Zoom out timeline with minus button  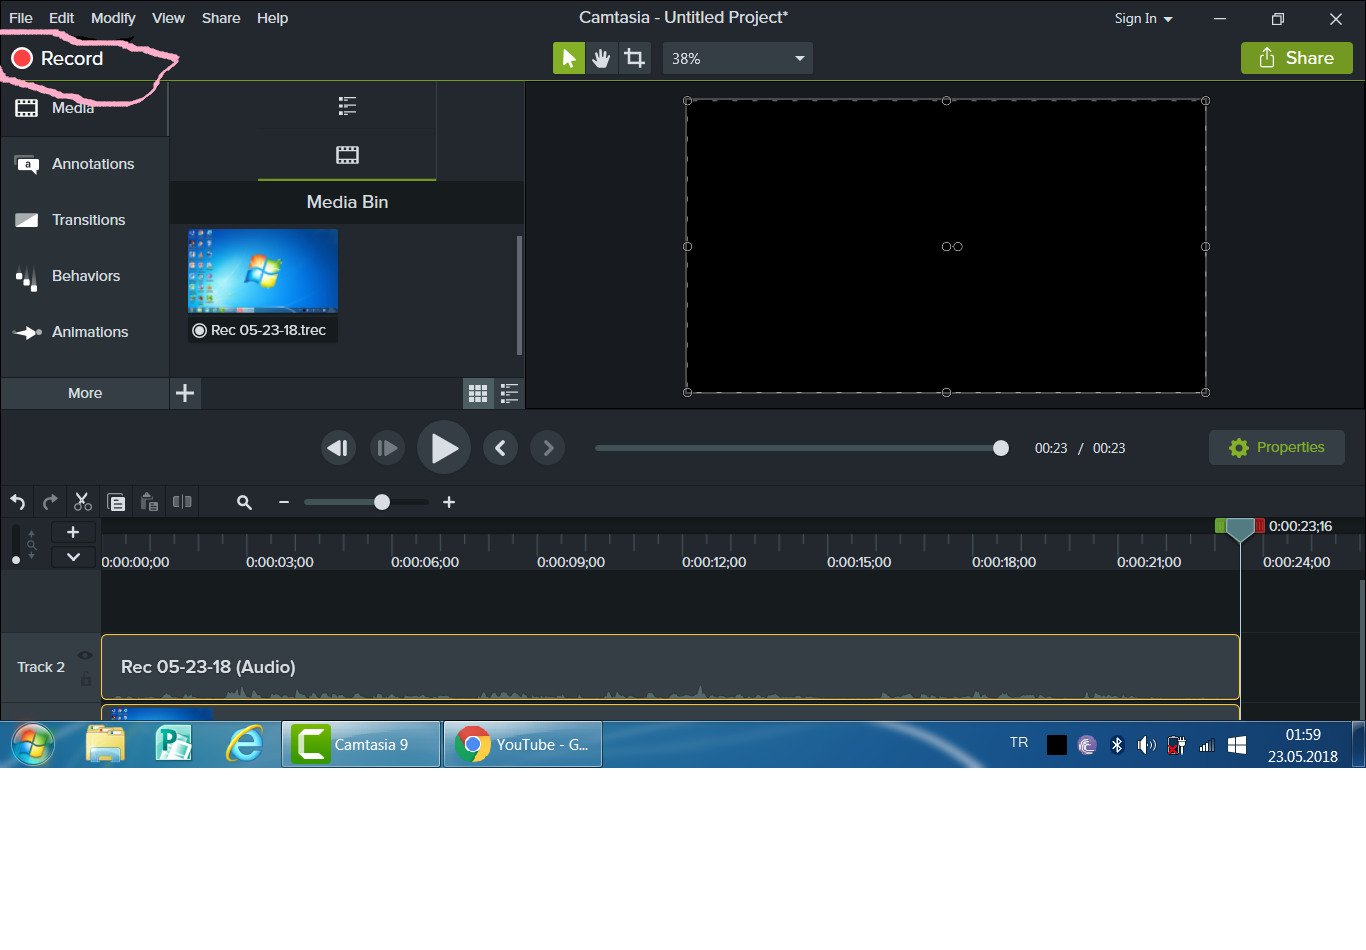284,502
